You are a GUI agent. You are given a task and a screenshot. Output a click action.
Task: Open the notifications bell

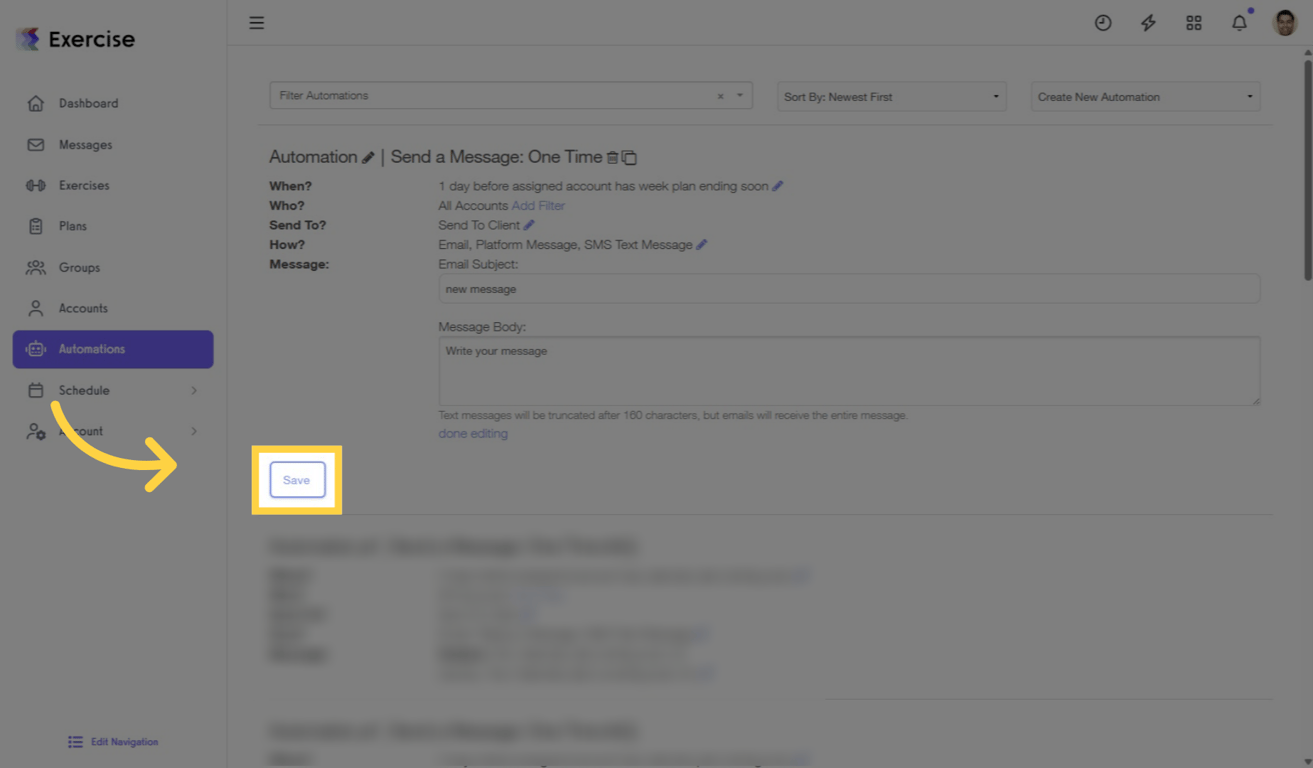[1239, 23]
